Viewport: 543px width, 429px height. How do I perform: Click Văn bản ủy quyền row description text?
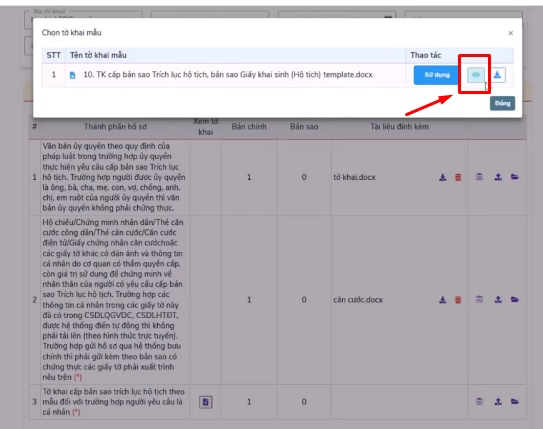pyautogui.click(x=114, y=177)
